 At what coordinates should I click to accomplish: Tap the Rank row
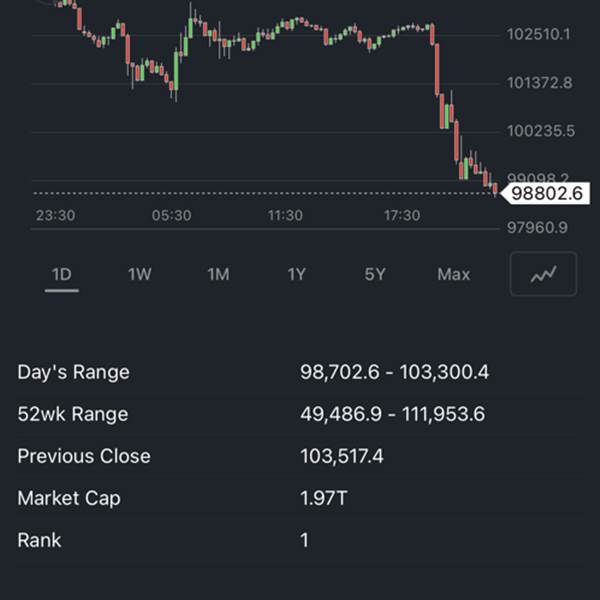300,540
